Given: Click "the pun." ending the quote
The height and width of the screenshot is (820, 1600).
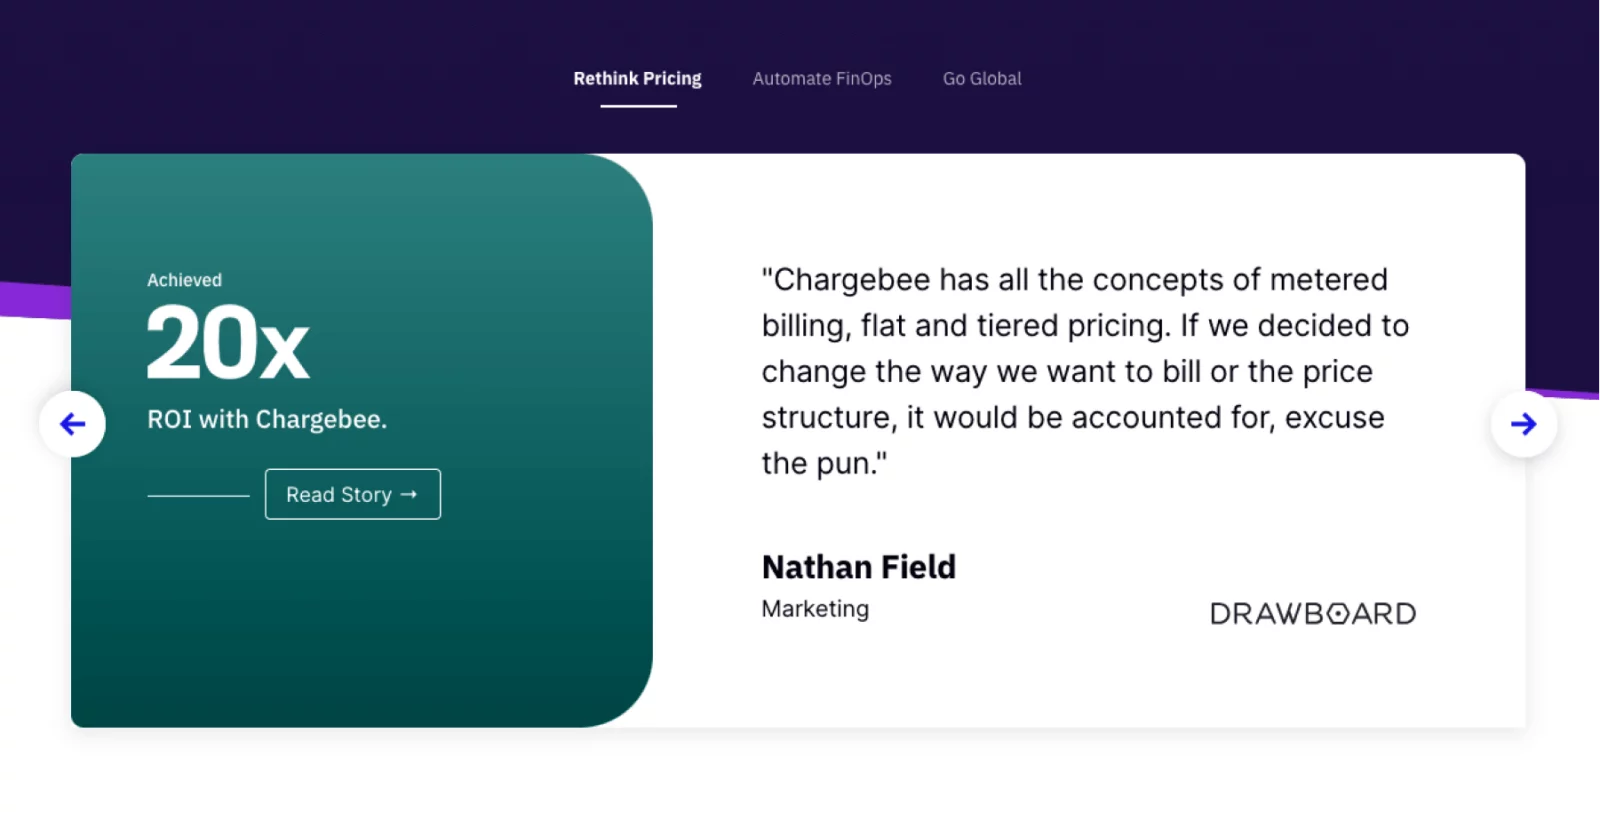Looking at the screenshot, I should (822, 464).
